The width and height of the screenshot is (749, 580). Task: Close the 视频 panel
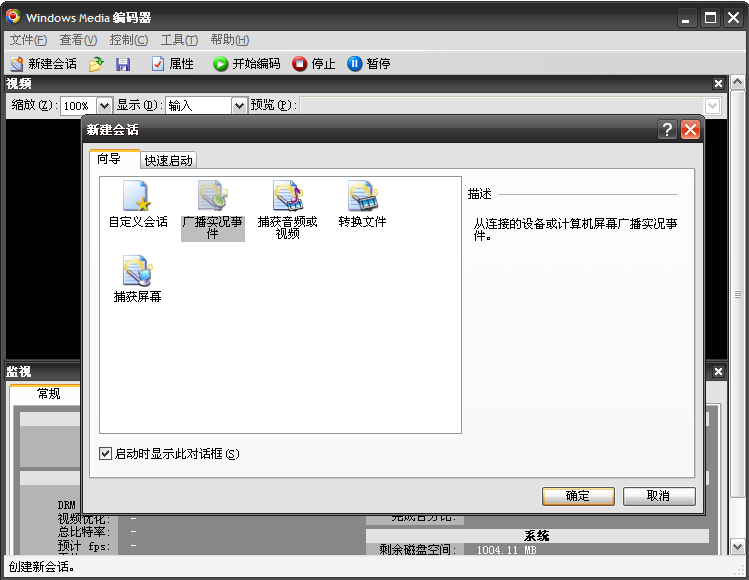718,84
